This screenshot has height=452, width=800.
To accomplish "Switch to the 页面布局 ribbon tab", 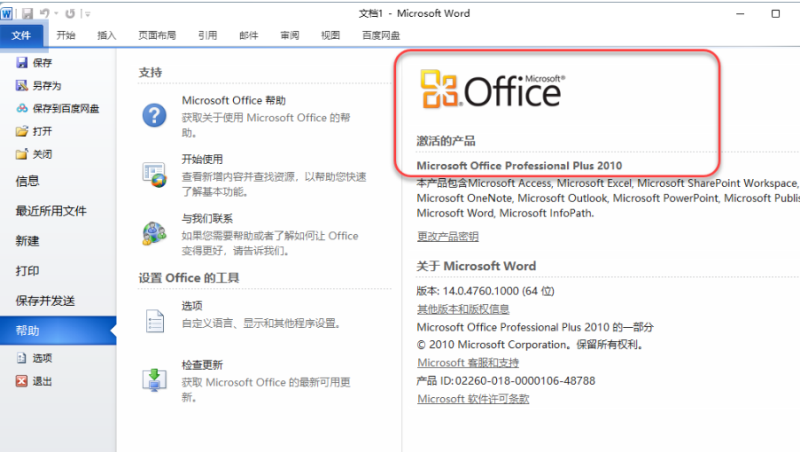I will point(157,35).
